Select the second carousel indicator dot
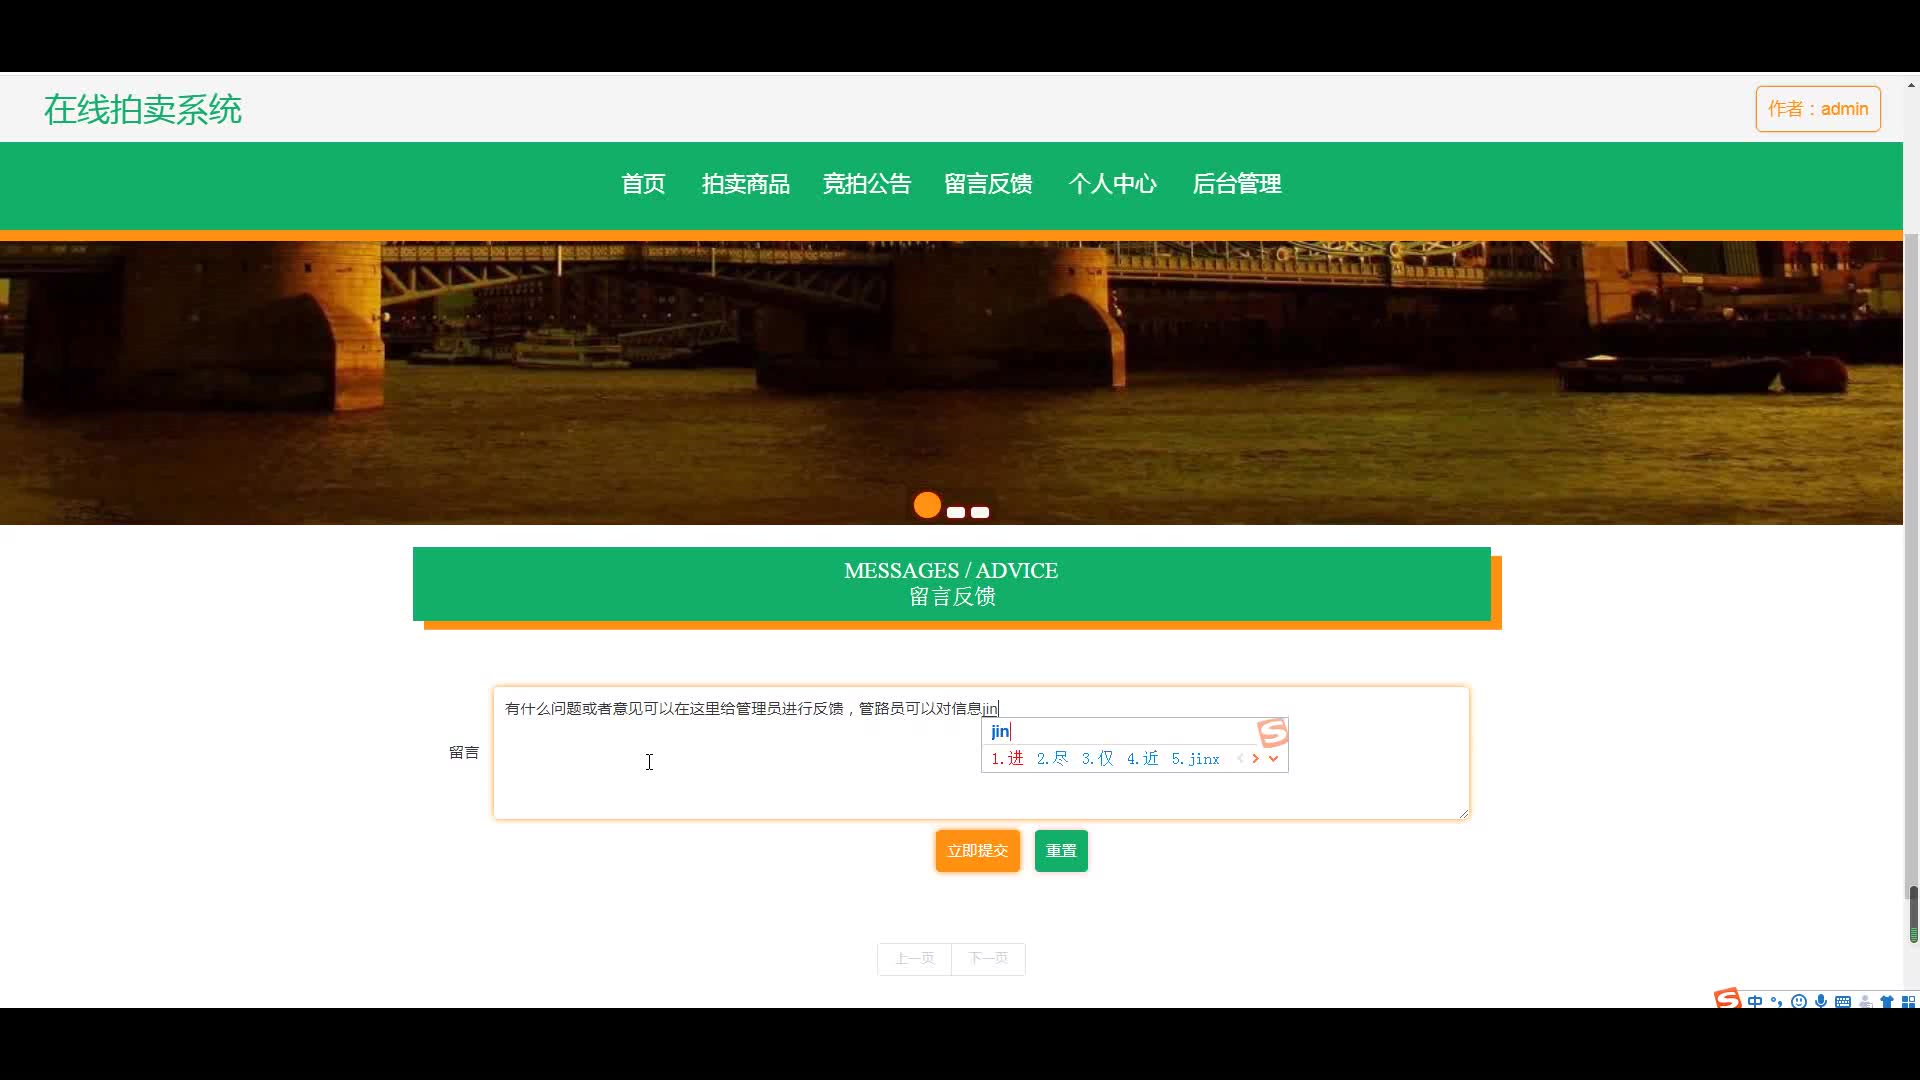This screenshot has width=1920, height=1080. pyautogui.click(x=956, y=512)
